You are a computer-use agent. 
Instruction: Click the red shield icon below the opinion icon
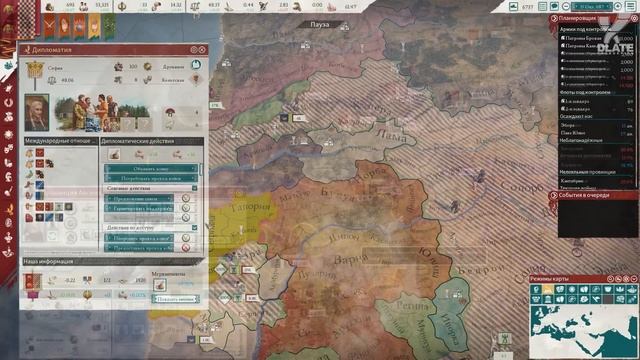click(x=196, y=80)
